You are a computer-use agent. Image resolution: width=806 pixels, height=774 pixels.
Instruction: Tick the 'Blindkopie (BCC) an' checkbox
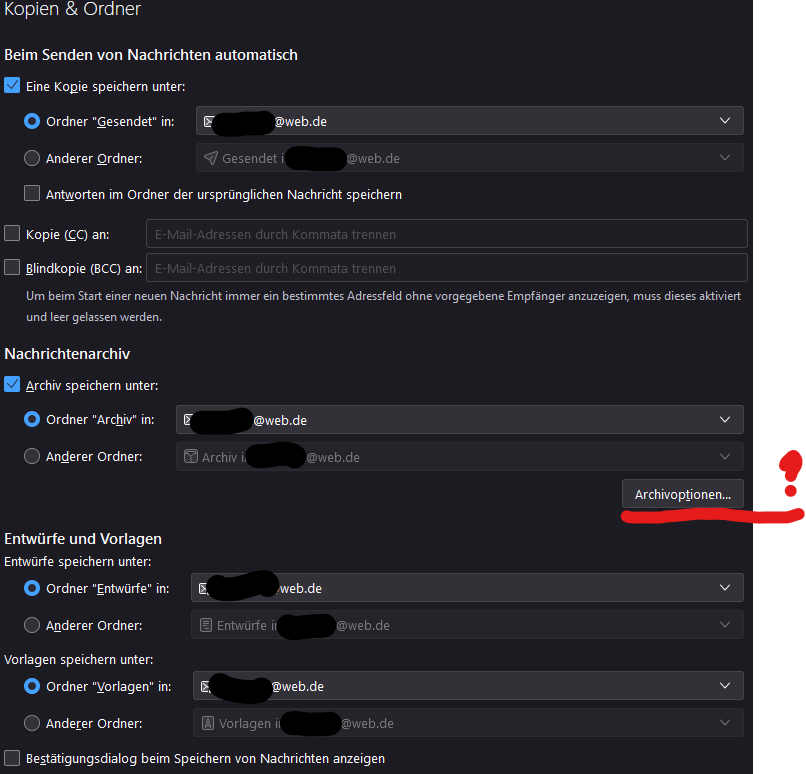point(12,267)
